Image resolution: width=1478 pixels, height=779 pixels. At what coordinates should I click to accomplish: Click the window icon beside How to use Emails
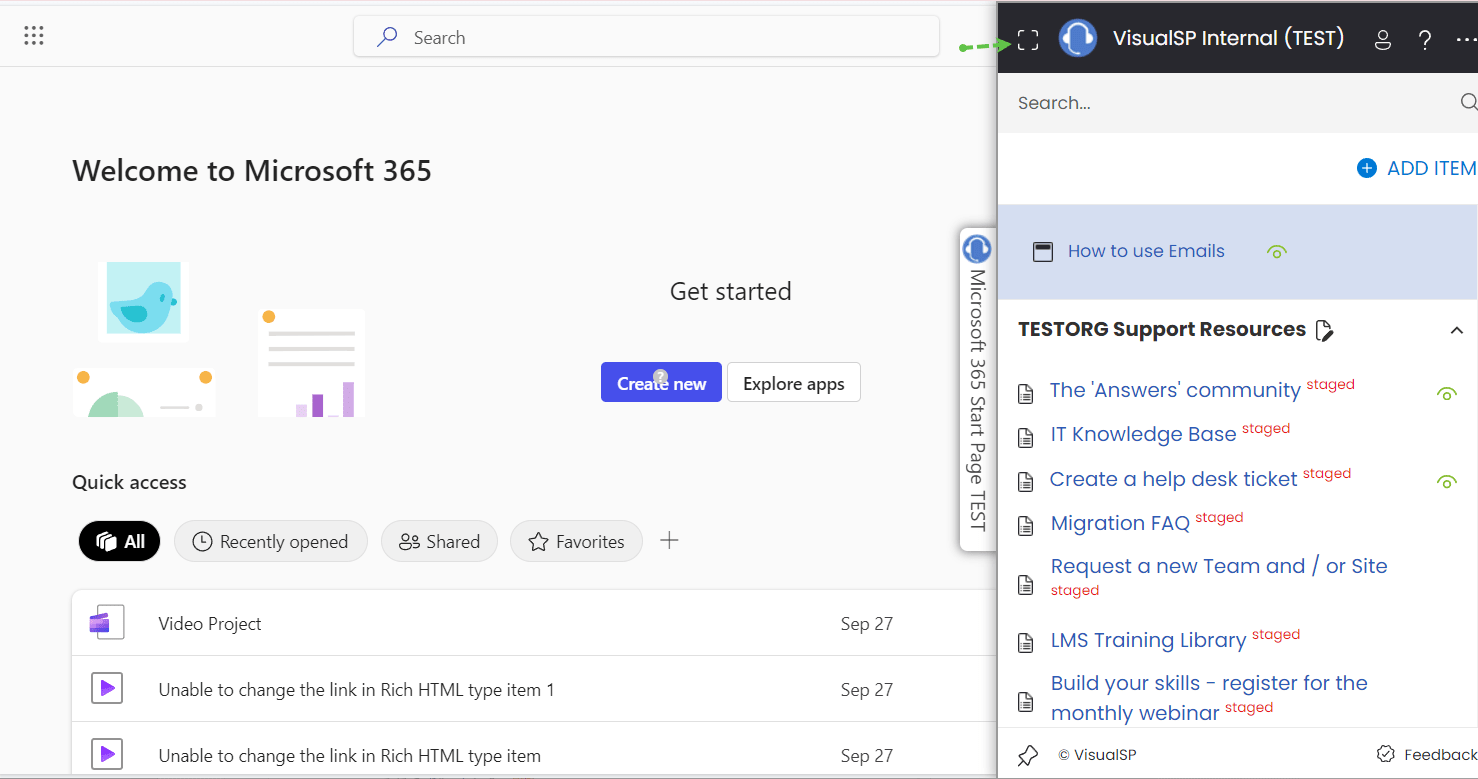point(1043,252)
